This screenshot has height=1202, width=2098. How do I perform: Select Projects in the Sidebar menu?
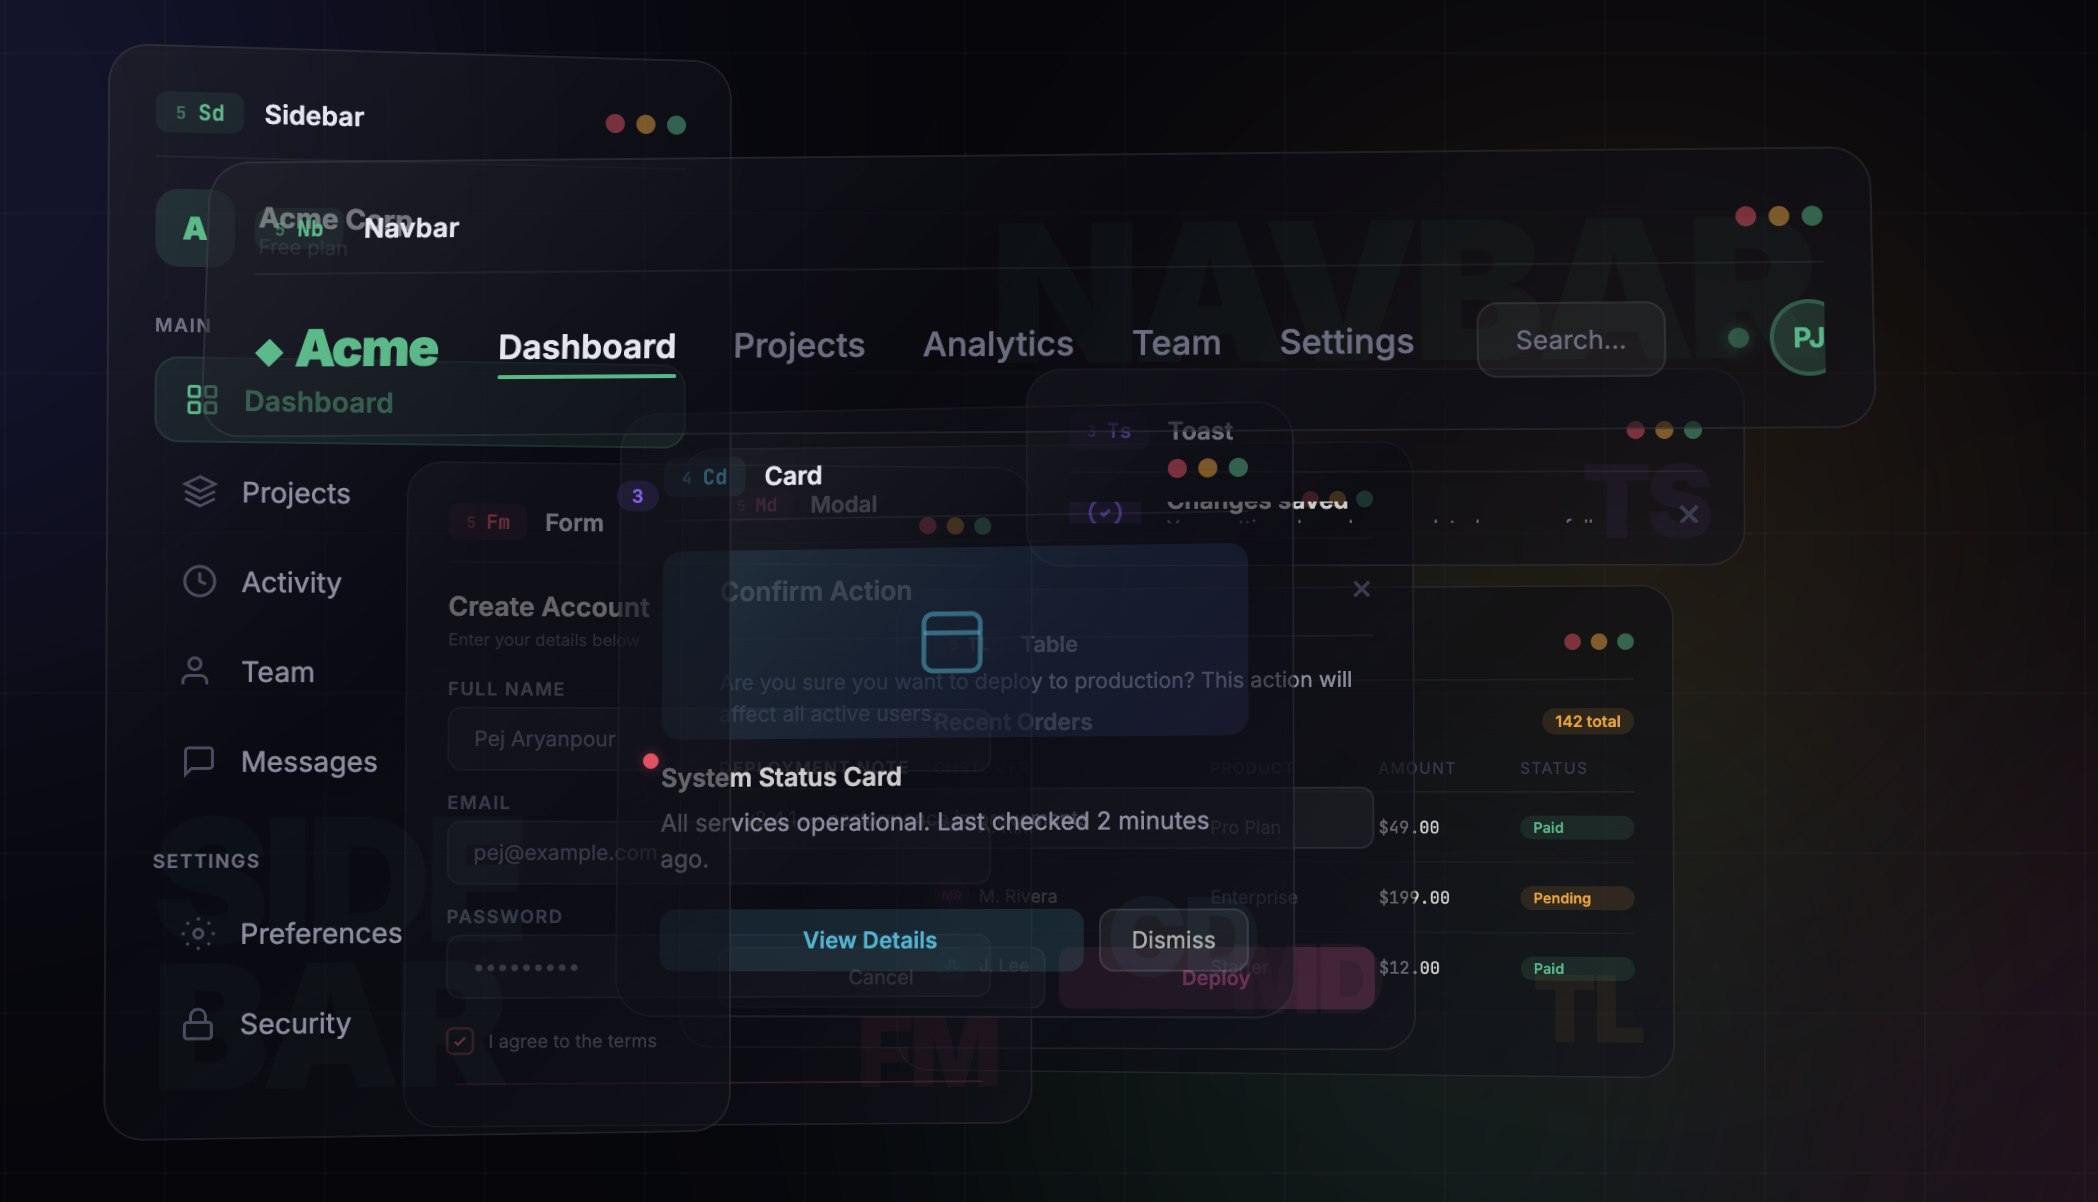coord(295,492)
